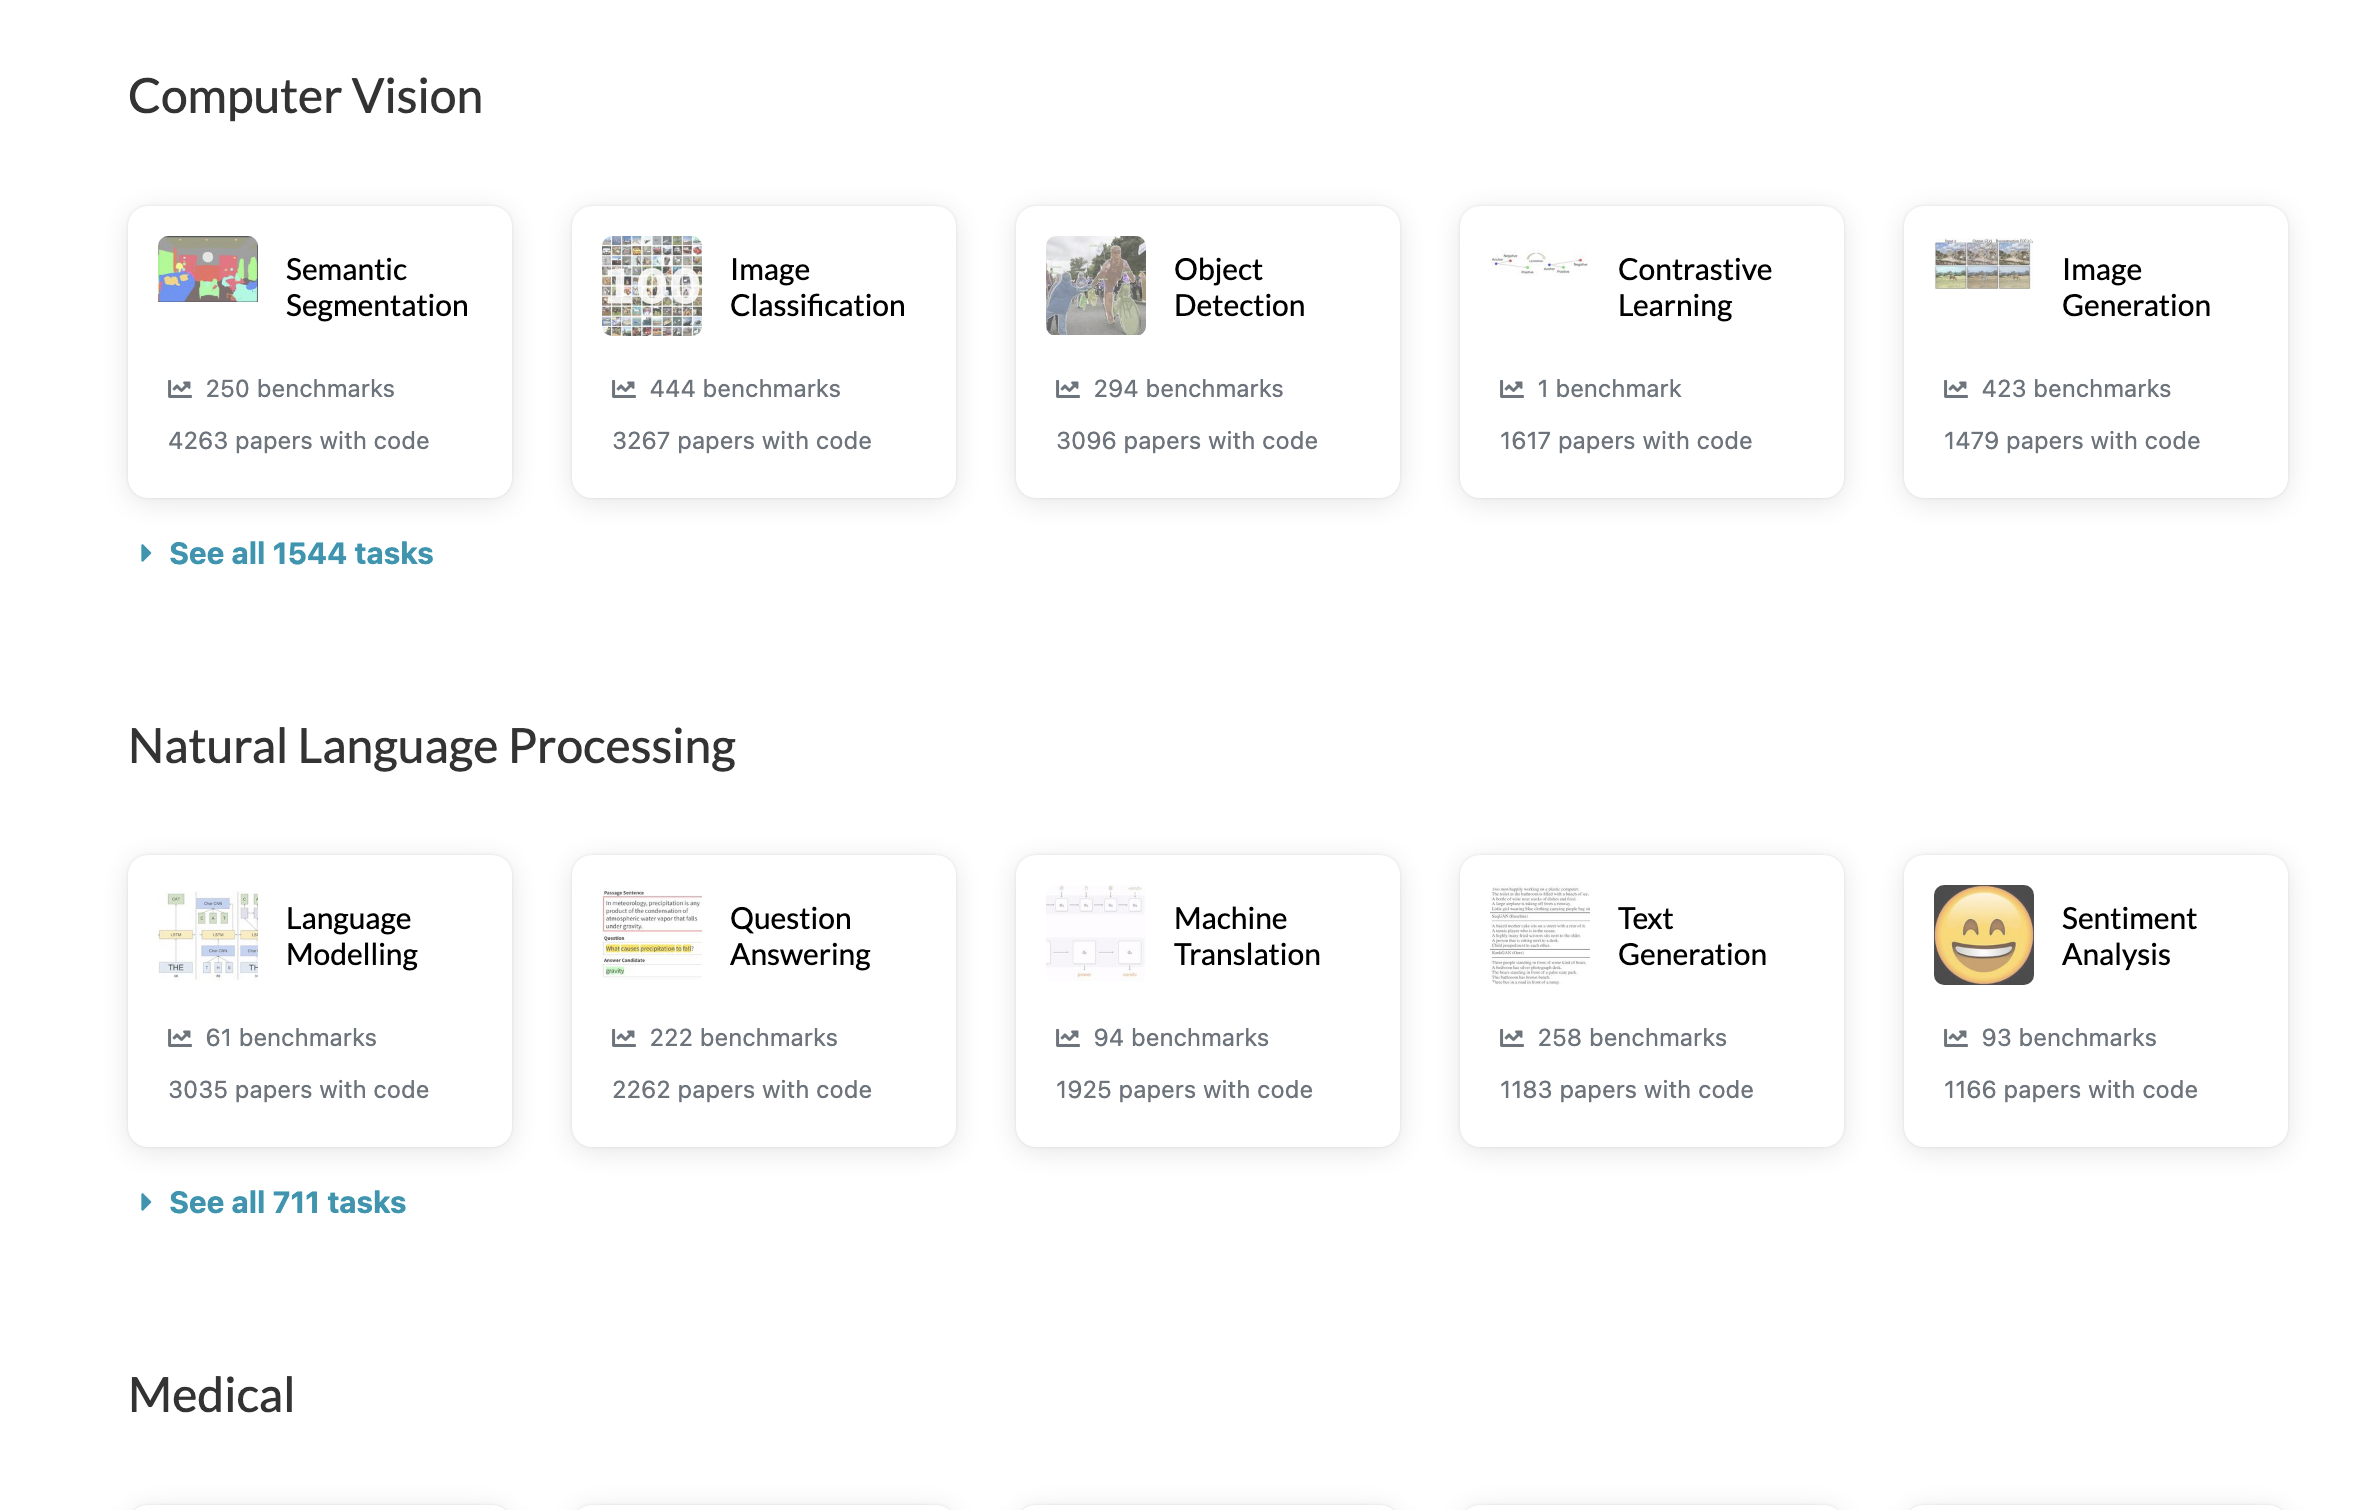Click the Language Modelling diagram thumbnail
The width and height of the screenshot is (2356, 1510).
[x=208, y=935]
